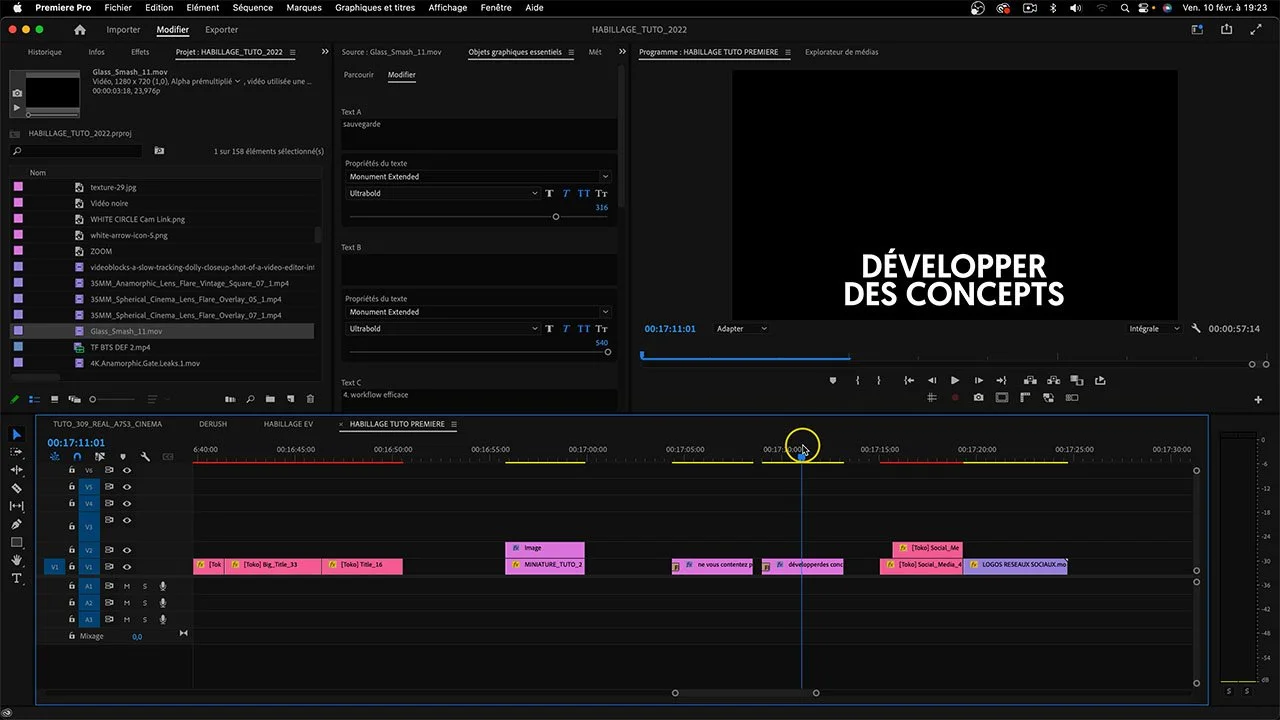Image resolution: width=1280 pixels, height=720 pixels.
Task: Switch to the DERUSH sequence tab
Action: coord(213,424)
